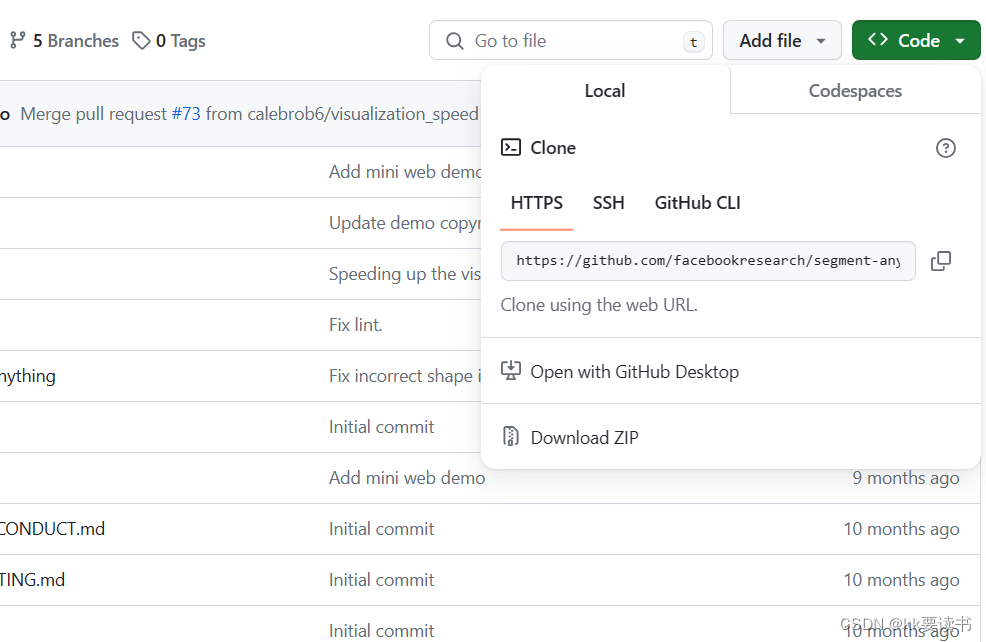Copy the clone URL to clipboard
This screenshot has height=642, width=986.
coord(941,260)
